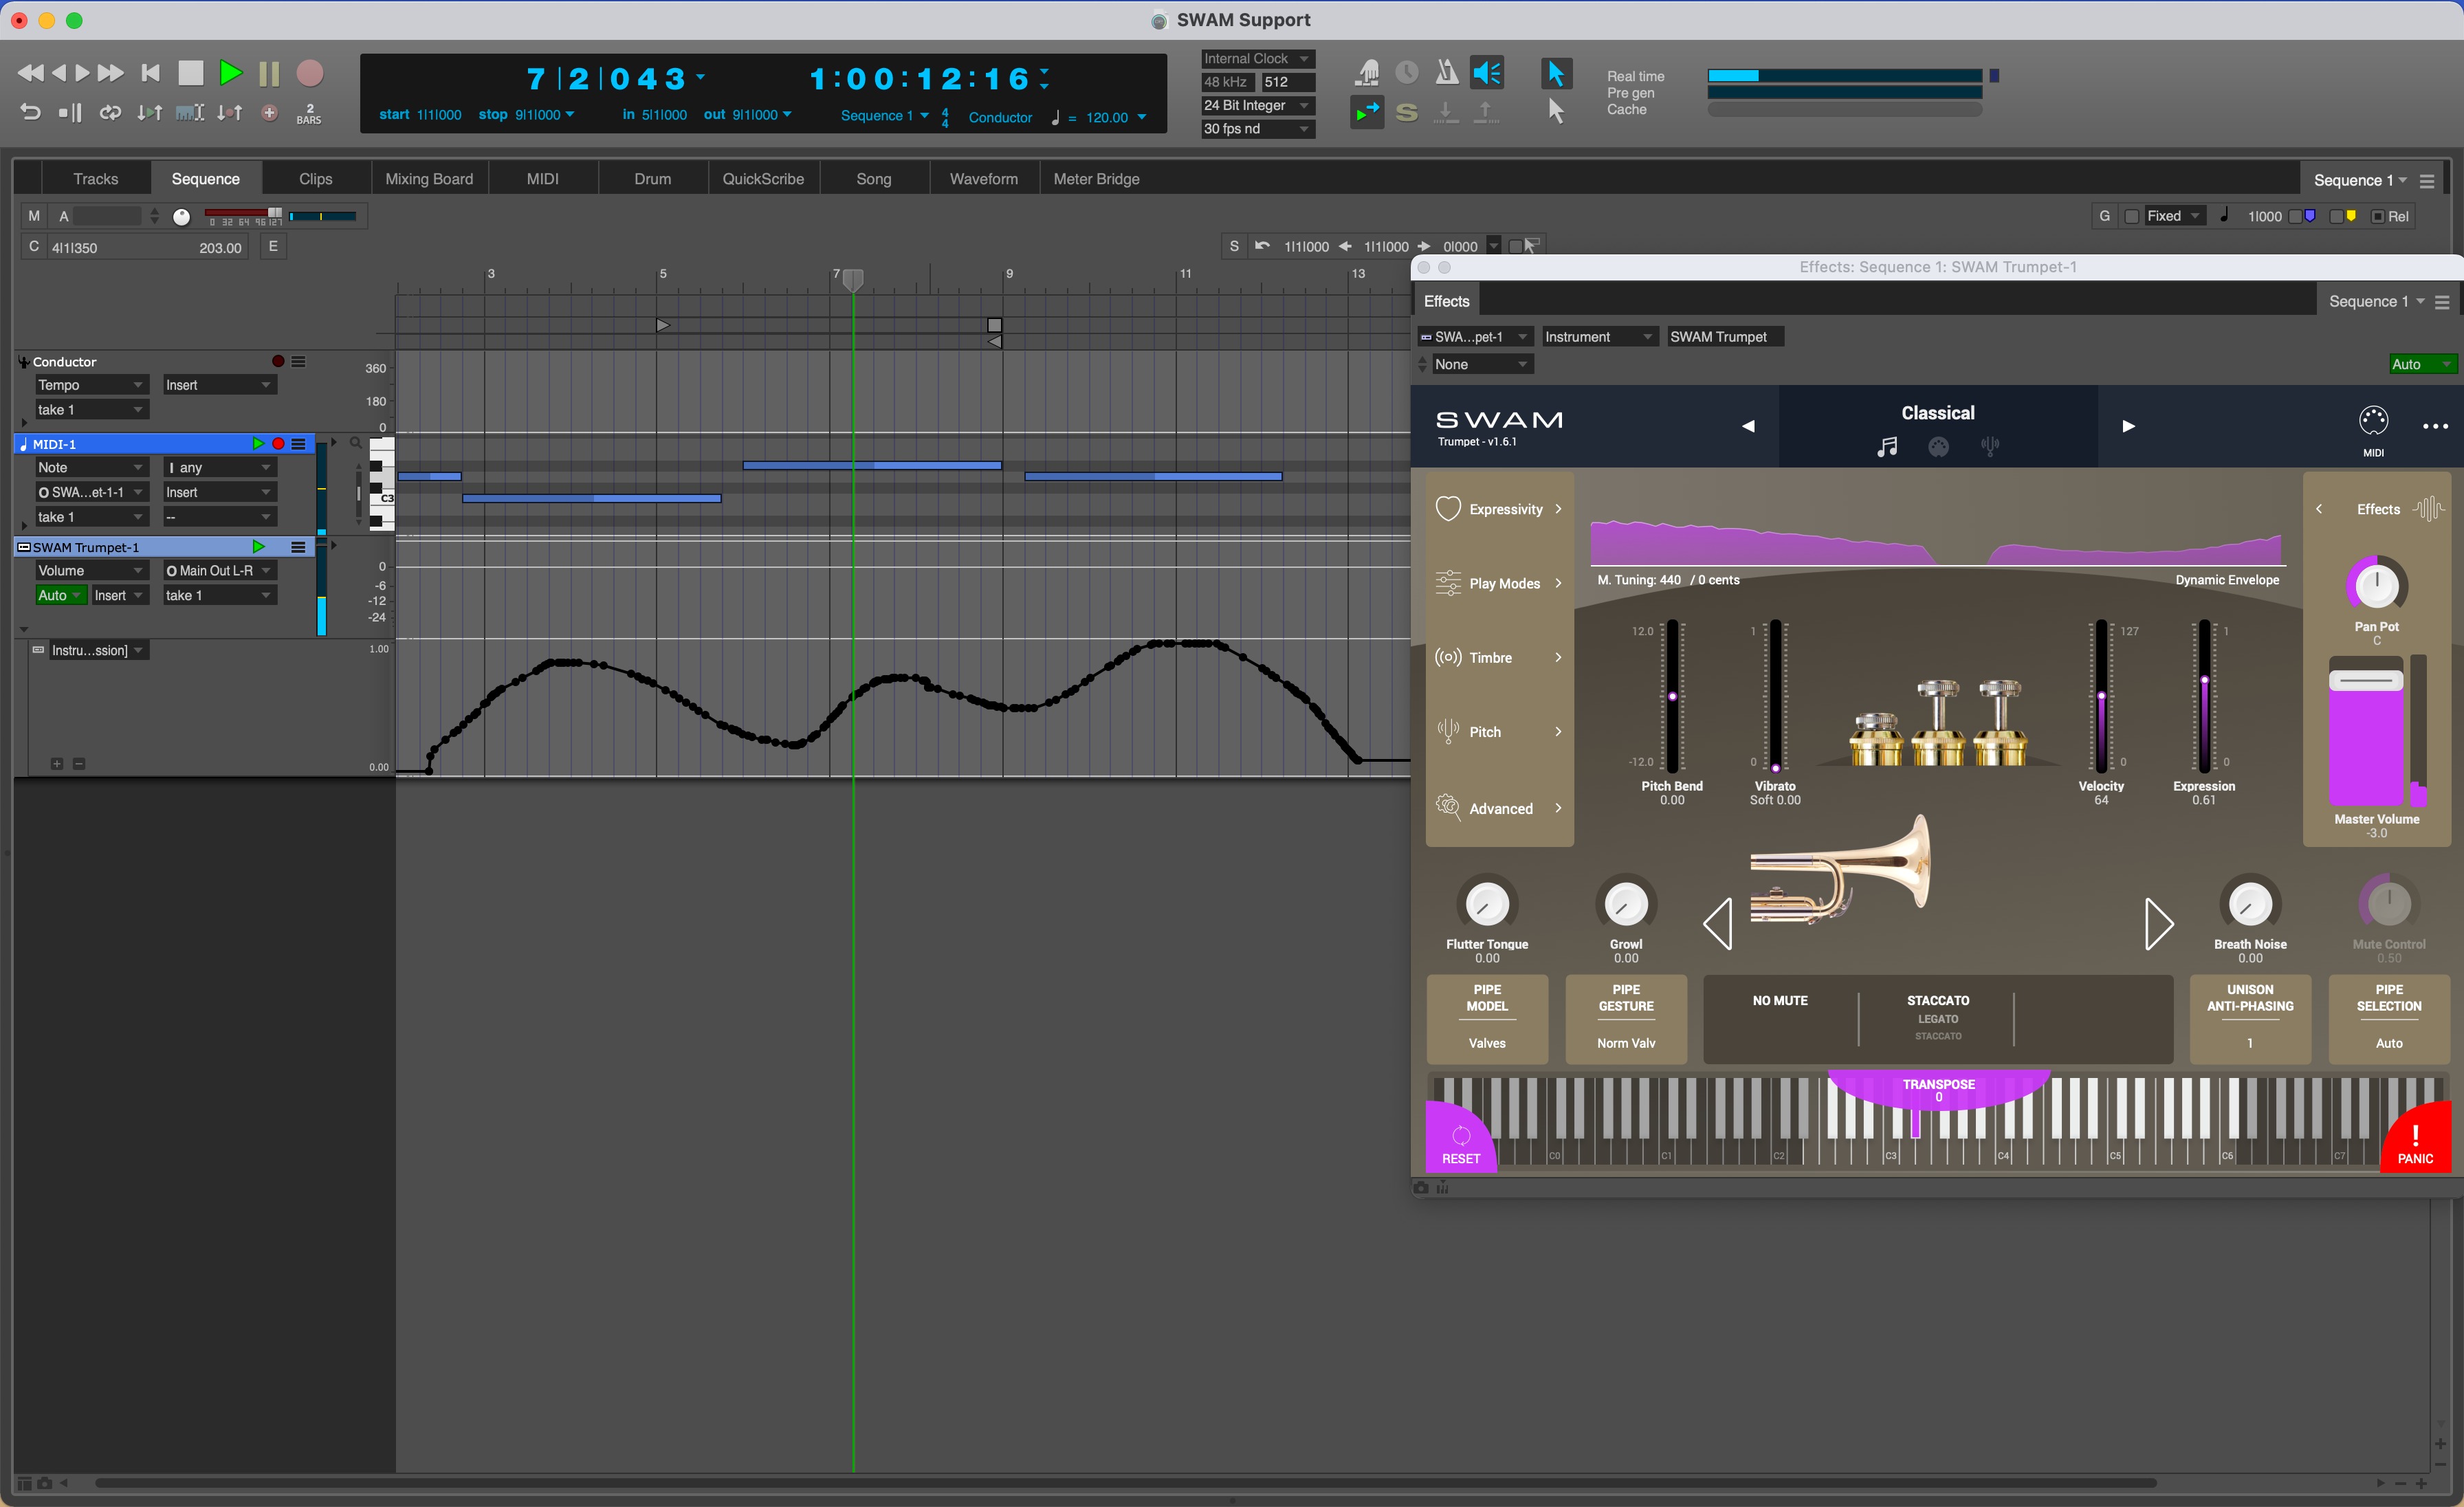The height and width of the screenshot is (1507, 2464).
Task: Click the Pause transport button
Action: (269, 73)
